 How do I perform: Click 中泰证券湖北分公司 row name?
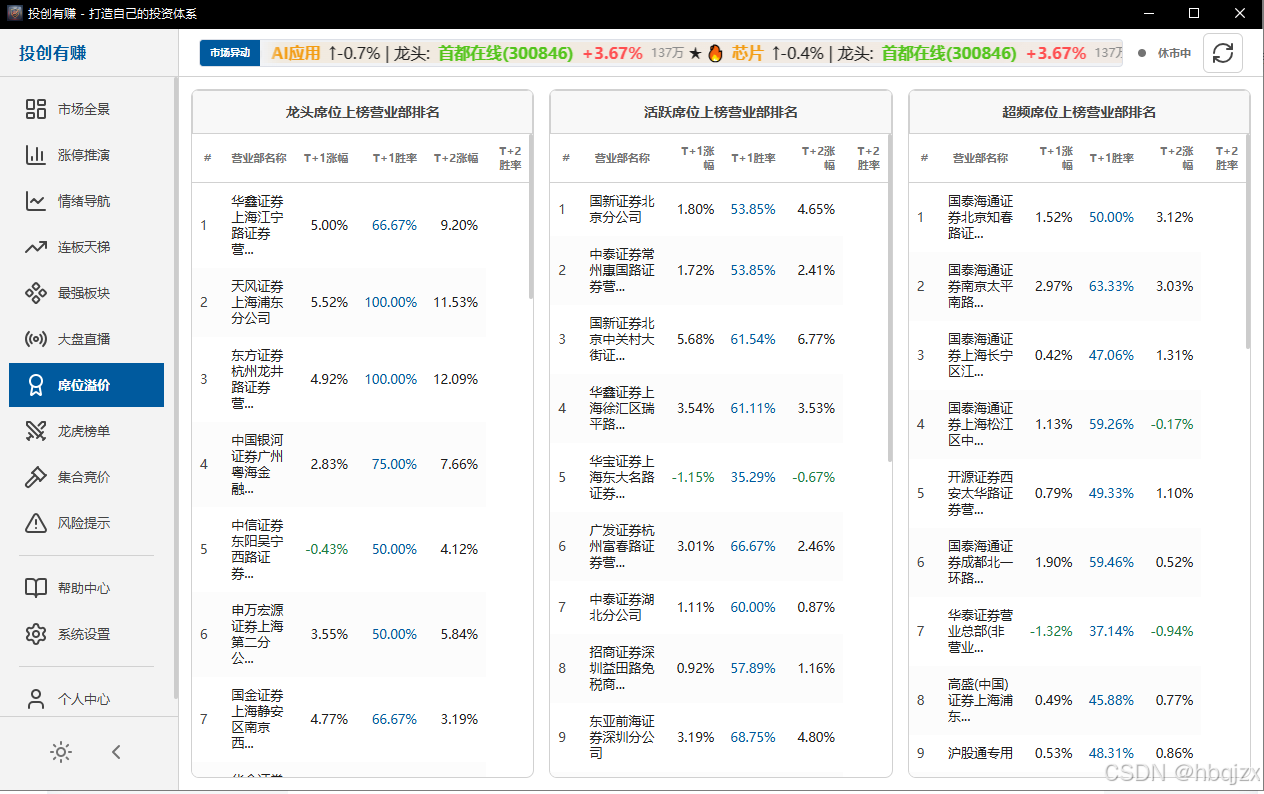pos(622,607)
